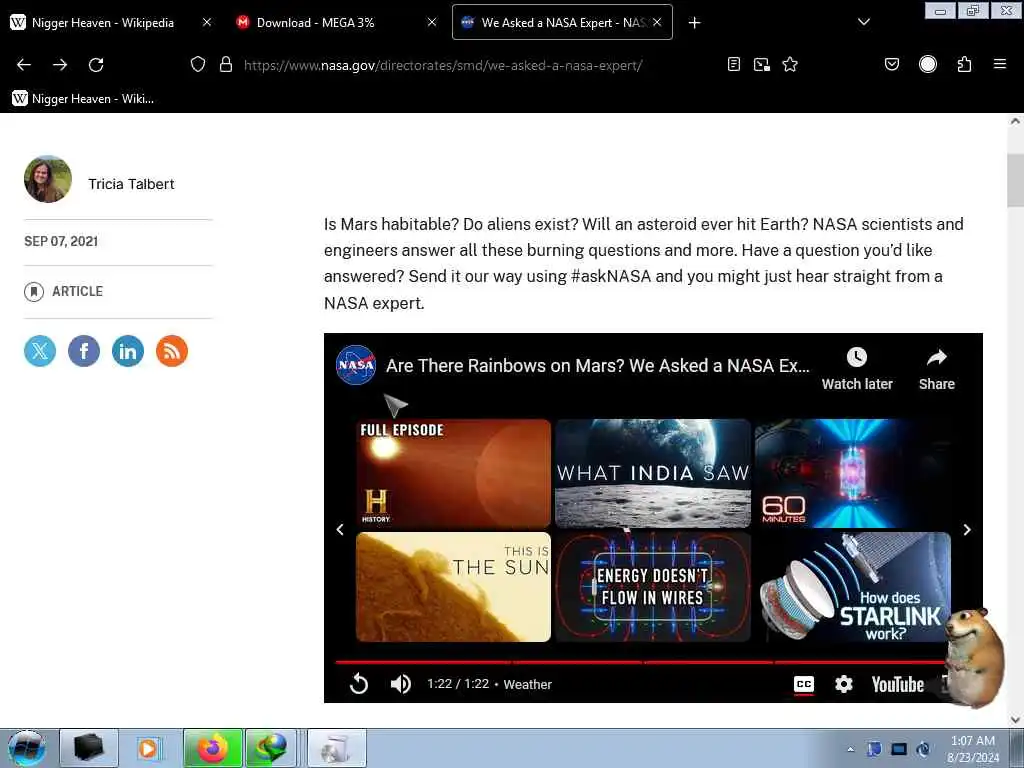Go forward one page in history
This screenshot has width=1024, height=768.
point(60,65)
